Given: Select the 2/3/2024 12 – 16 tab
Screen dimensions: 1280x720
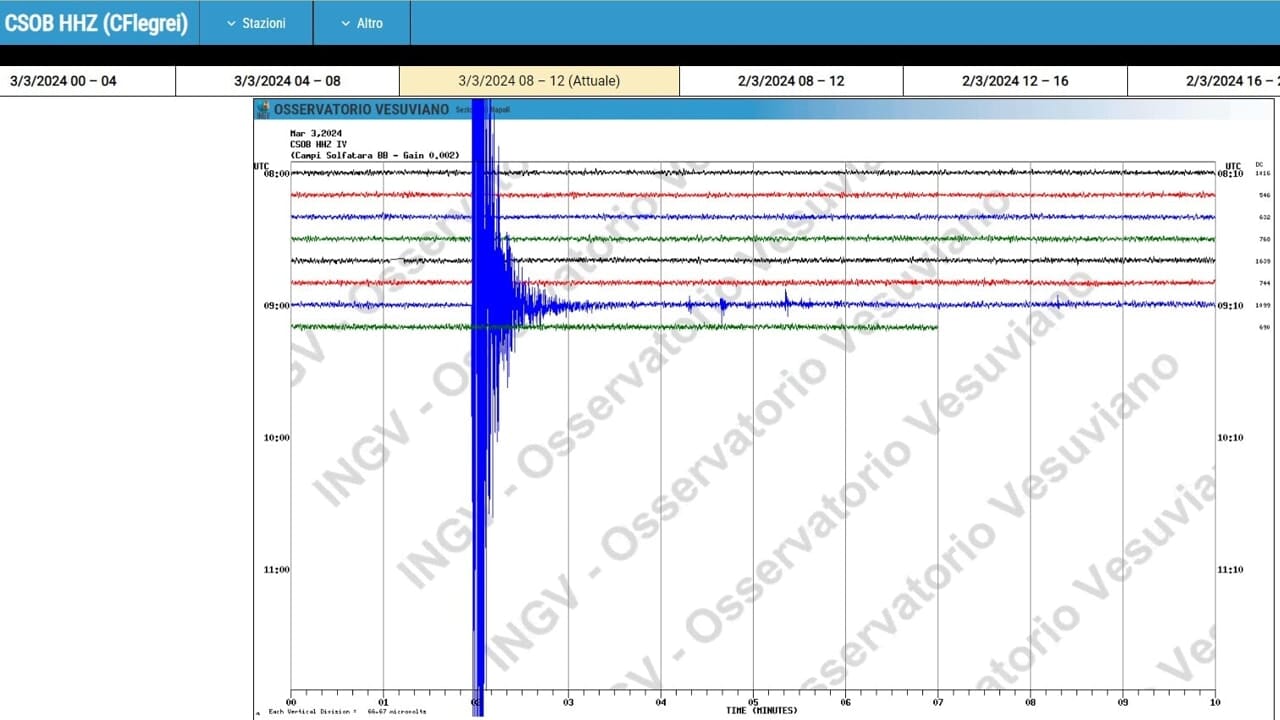Looking at the screenshot, I should pyautogui.click(x=1015, y=81).
